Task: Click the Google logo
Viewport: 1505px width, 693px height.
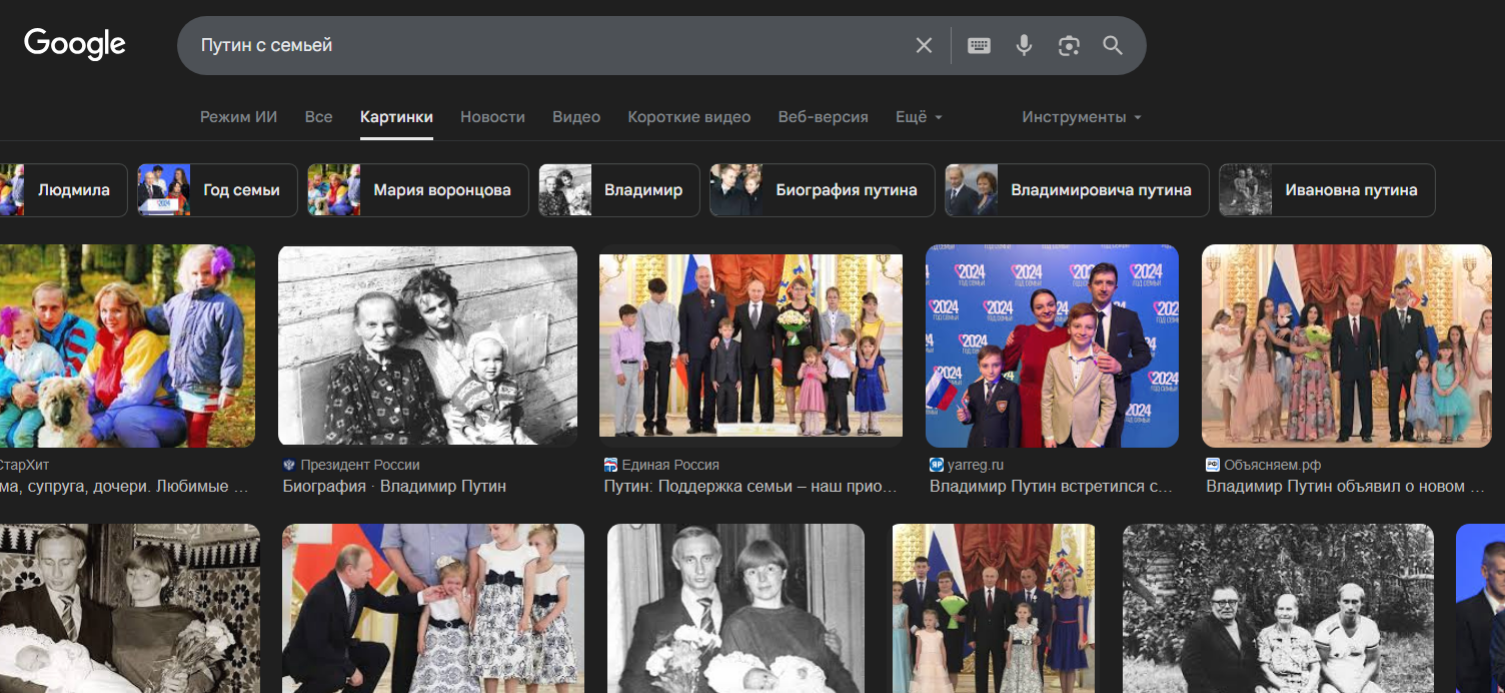Action: (x=75, y=44)
